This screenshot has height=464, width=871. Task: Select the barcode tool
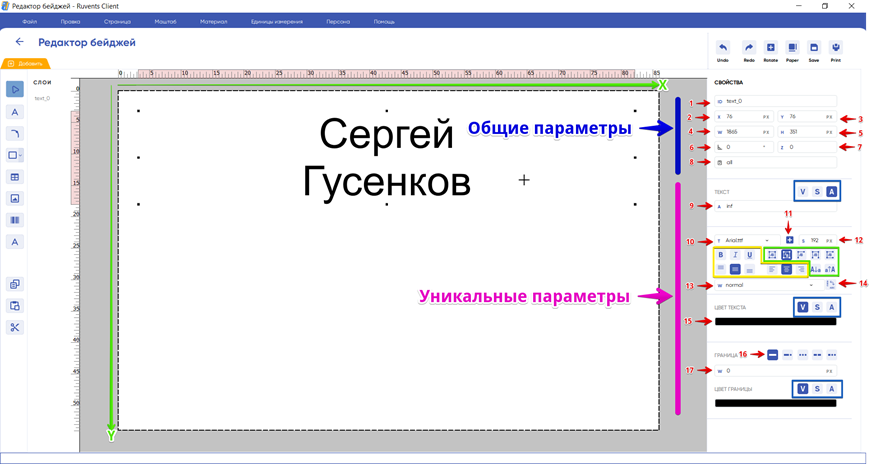pyautogui.click(x=14, y=220)
